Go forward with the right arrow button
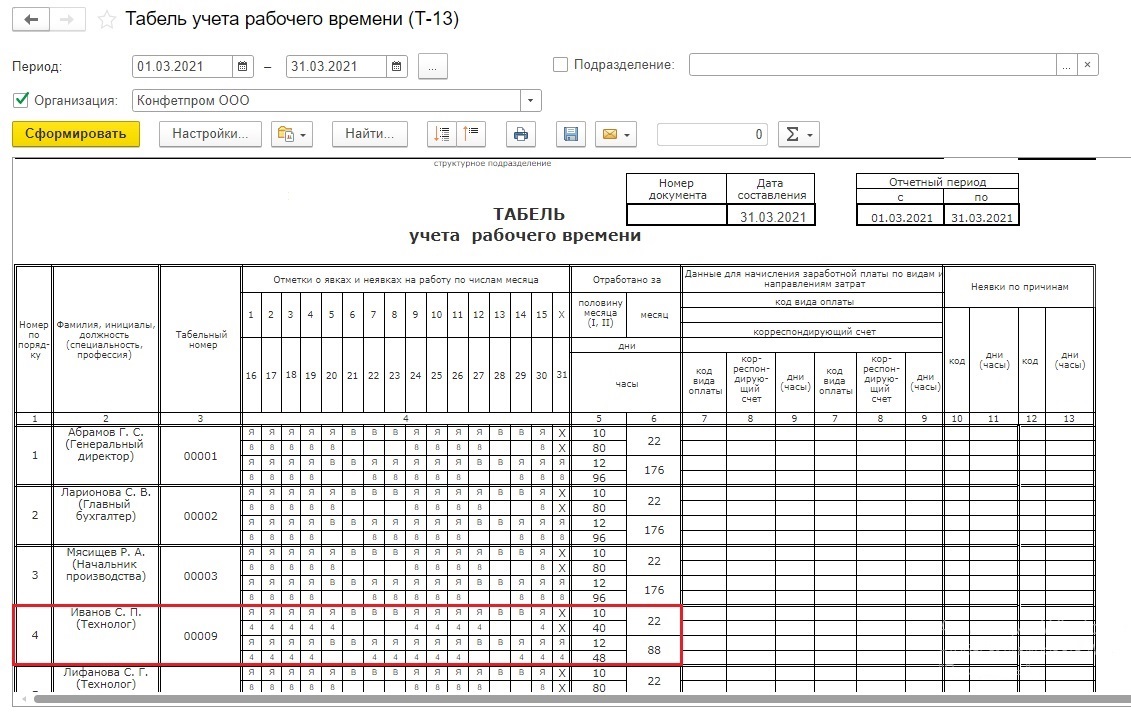This screenshot has height=713, width=1131. [x=67, y=19]
